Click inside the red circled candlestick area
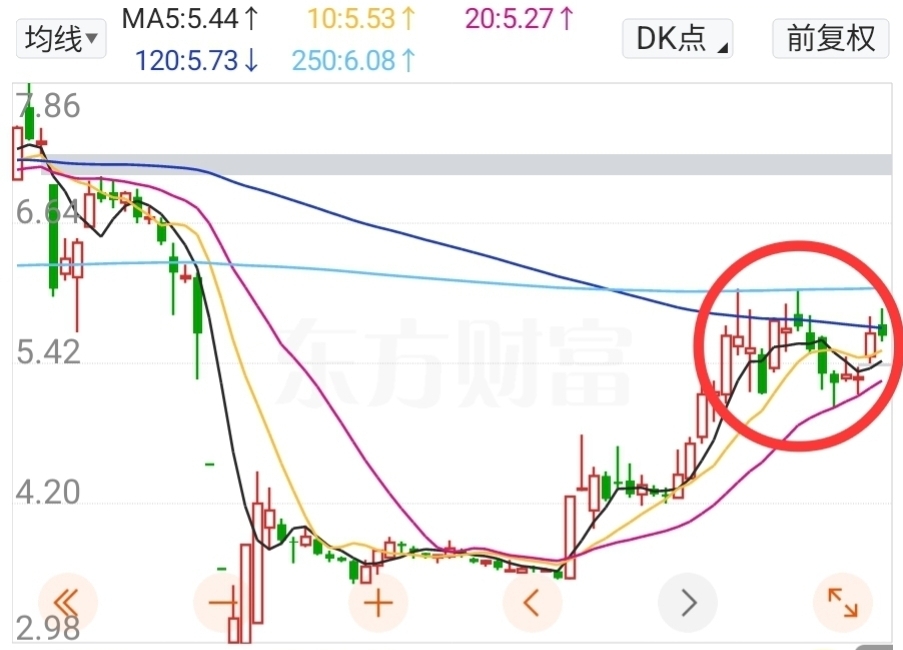The width and height of the screenshot is (903, 650). coord(798,345)
